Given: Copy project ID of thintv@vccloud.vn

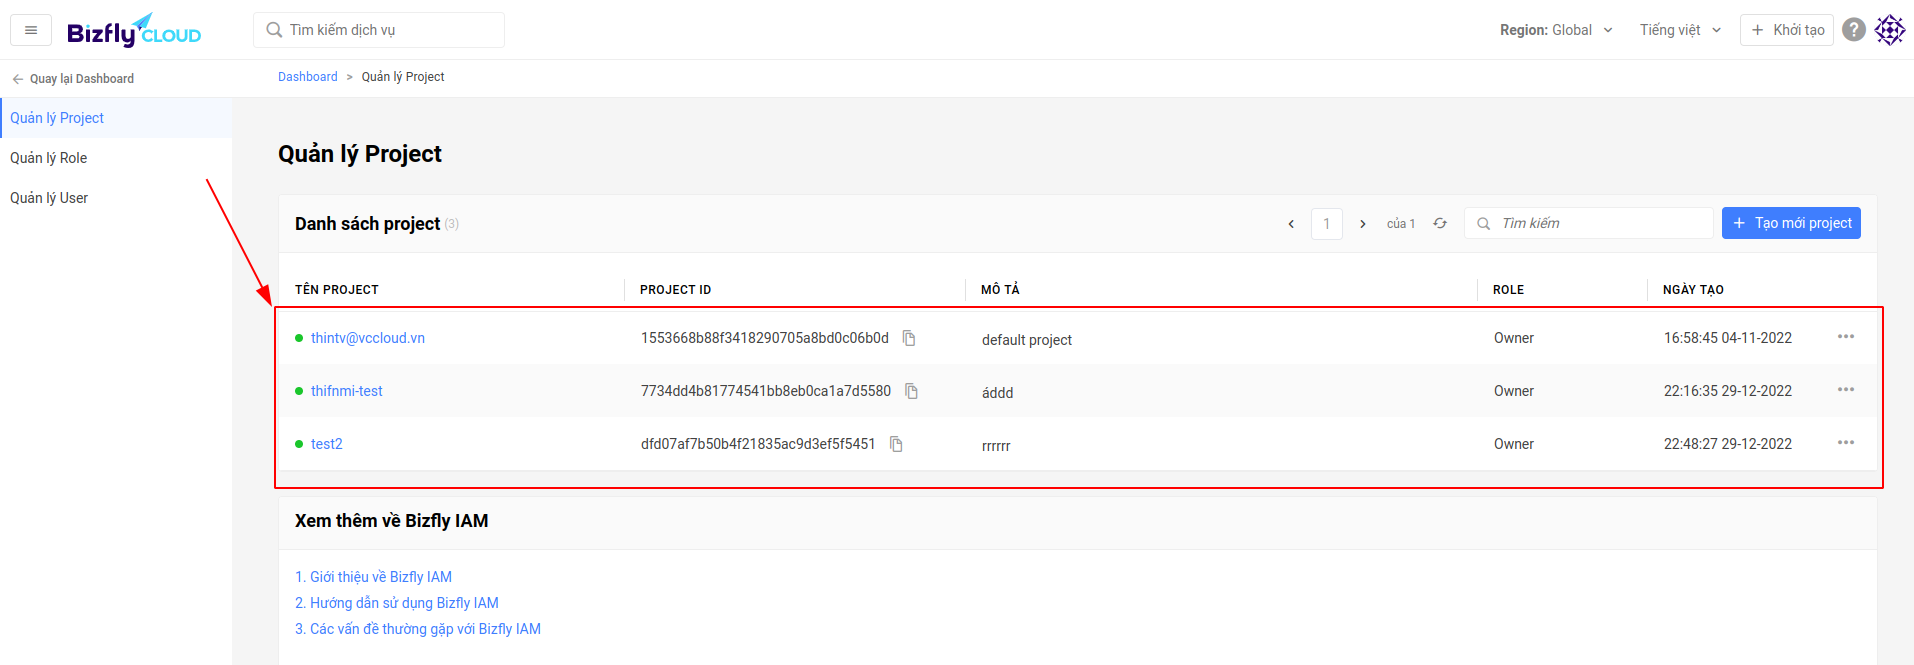Looking at the screenshot, I should (x=909, y=338).
